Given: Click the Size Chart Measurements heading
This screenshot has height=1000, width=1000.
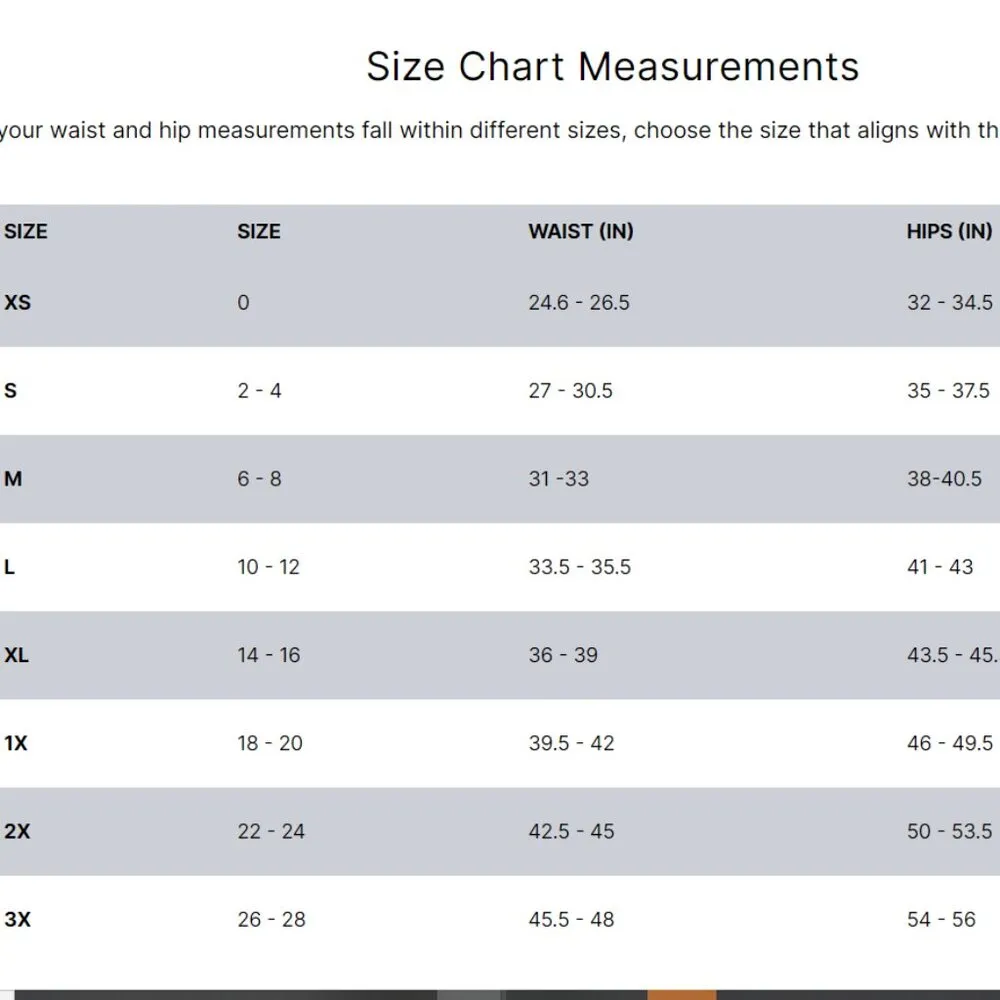Looking at the screenshot, I should pos(612,67).
